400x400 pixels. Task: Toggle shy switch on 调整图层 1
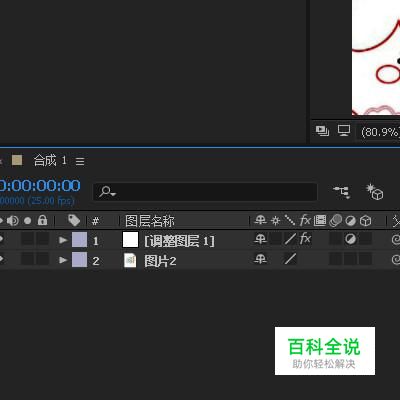260,239
